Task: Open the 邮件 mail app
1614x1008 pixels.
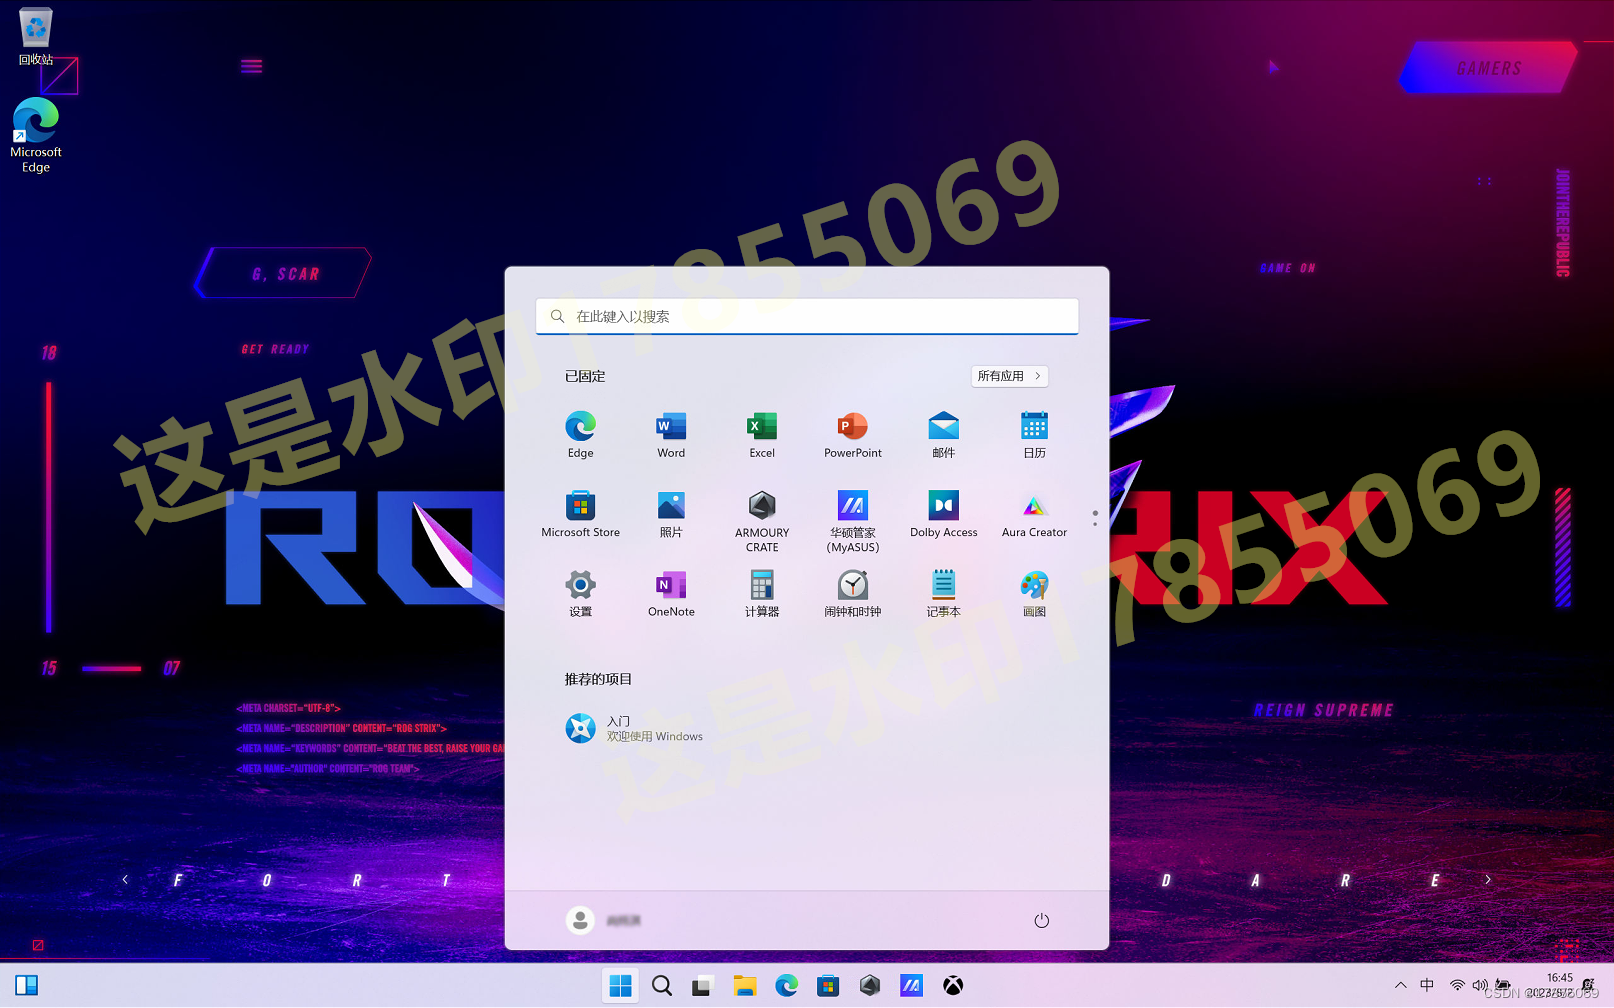Action: point(943,434)
